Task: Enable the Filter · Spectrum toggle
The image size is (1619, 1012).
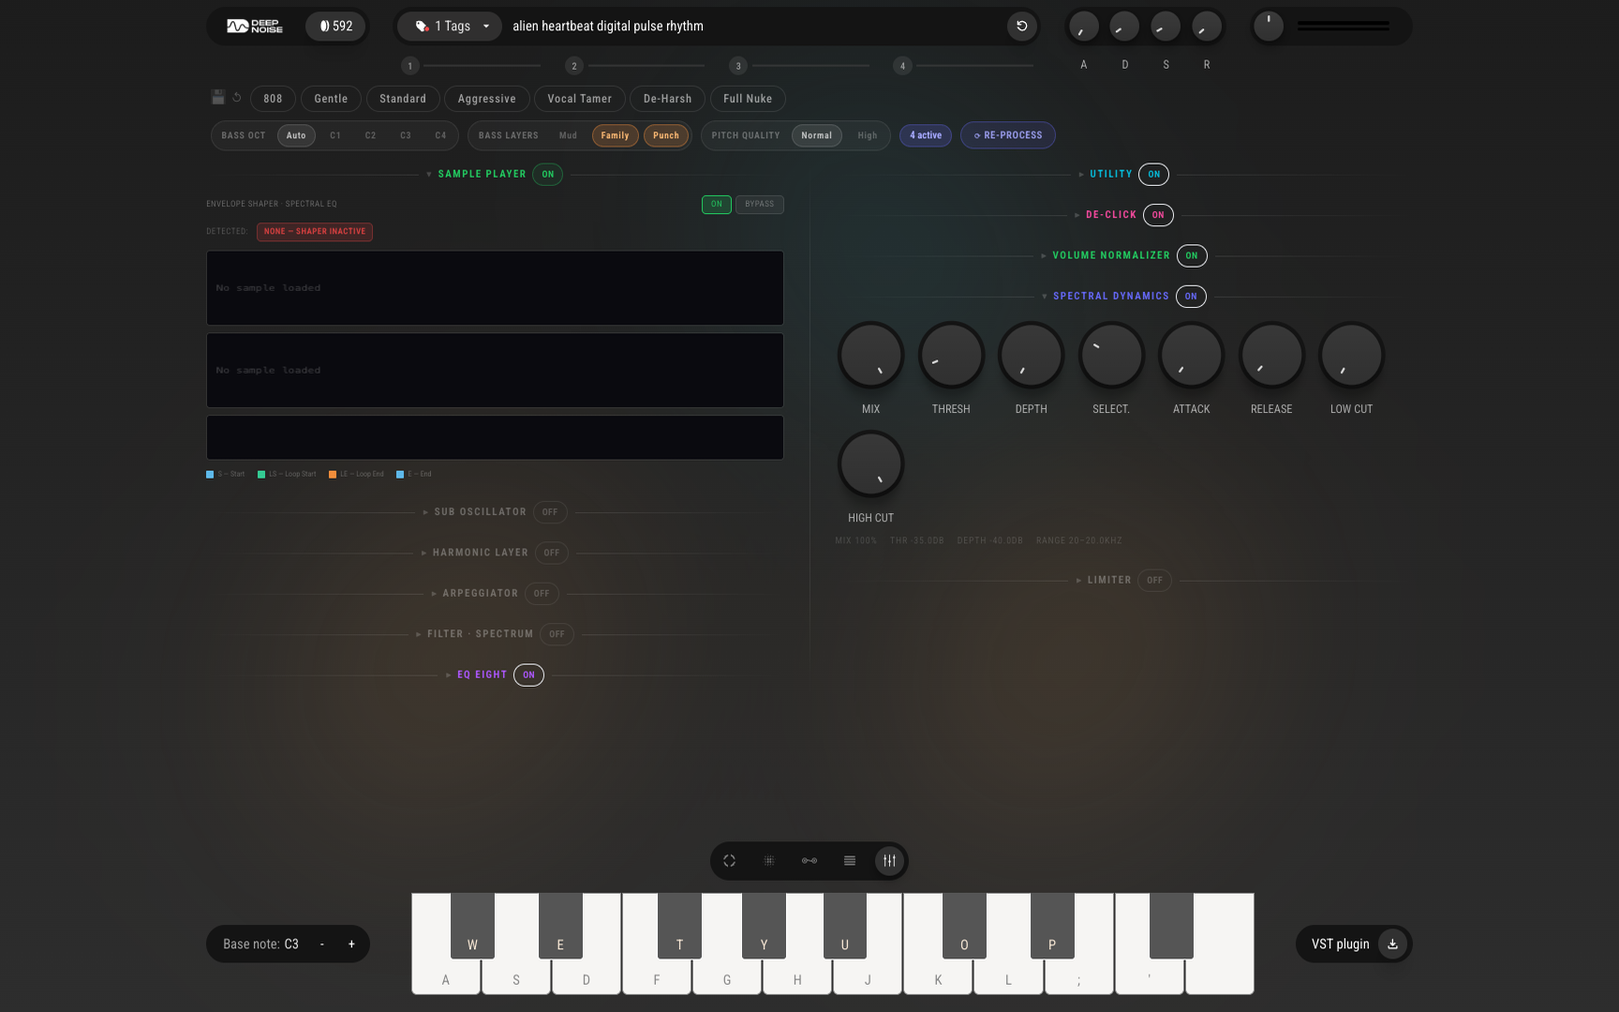Action: (557, 635)
